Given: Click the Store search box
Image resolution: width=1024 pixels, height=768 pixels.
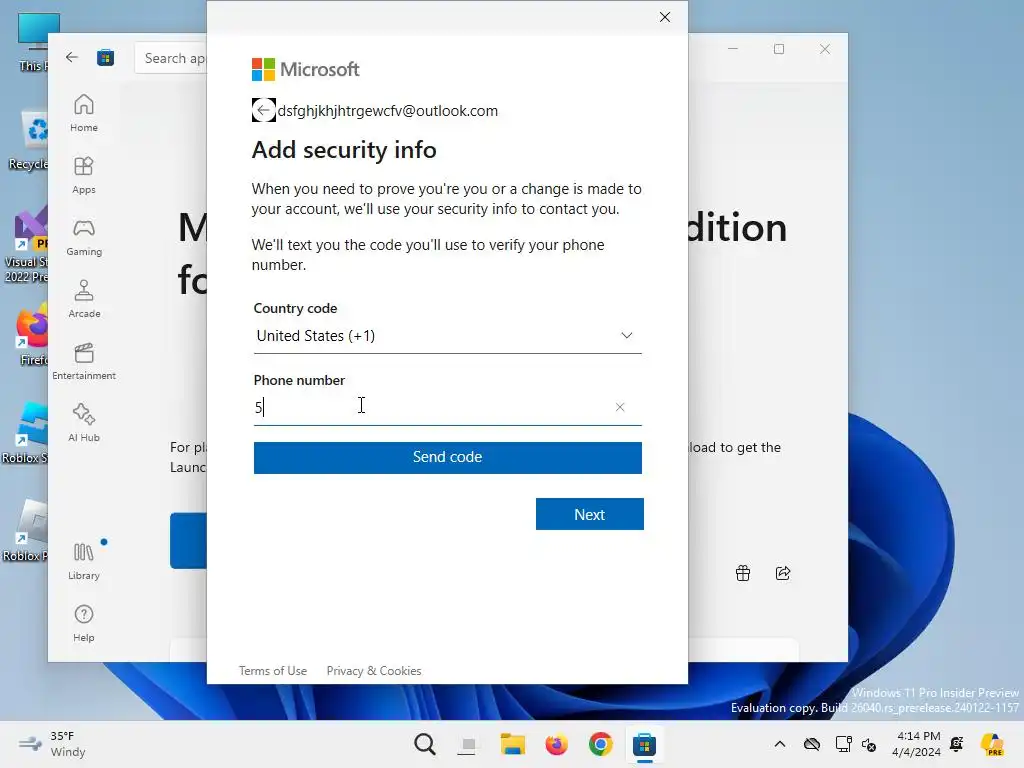Looking at the screenshot, I should pyautogui.click(x=171, y=58).
